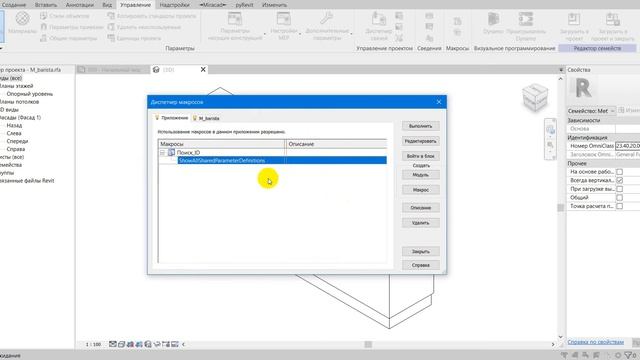Click the Поиск_ID module icon
Image resolution: width=640 pixels, height=360 pixels.
171,152
